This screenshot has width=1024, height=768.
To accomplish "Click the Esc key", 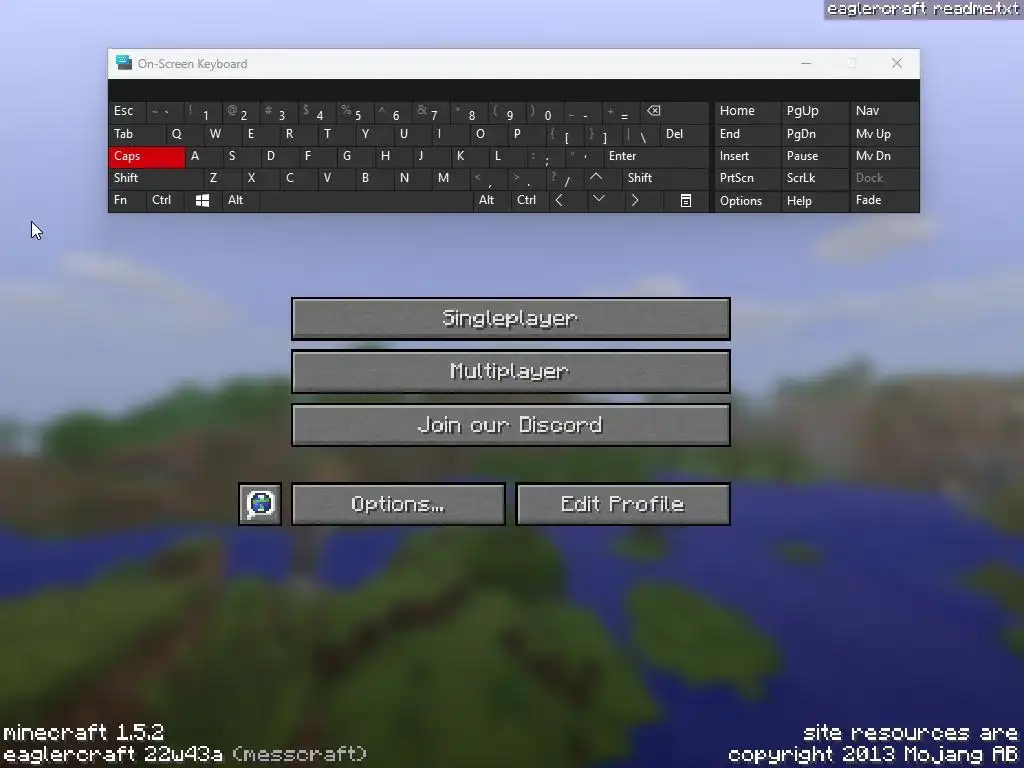I will [x=127, y=112].
